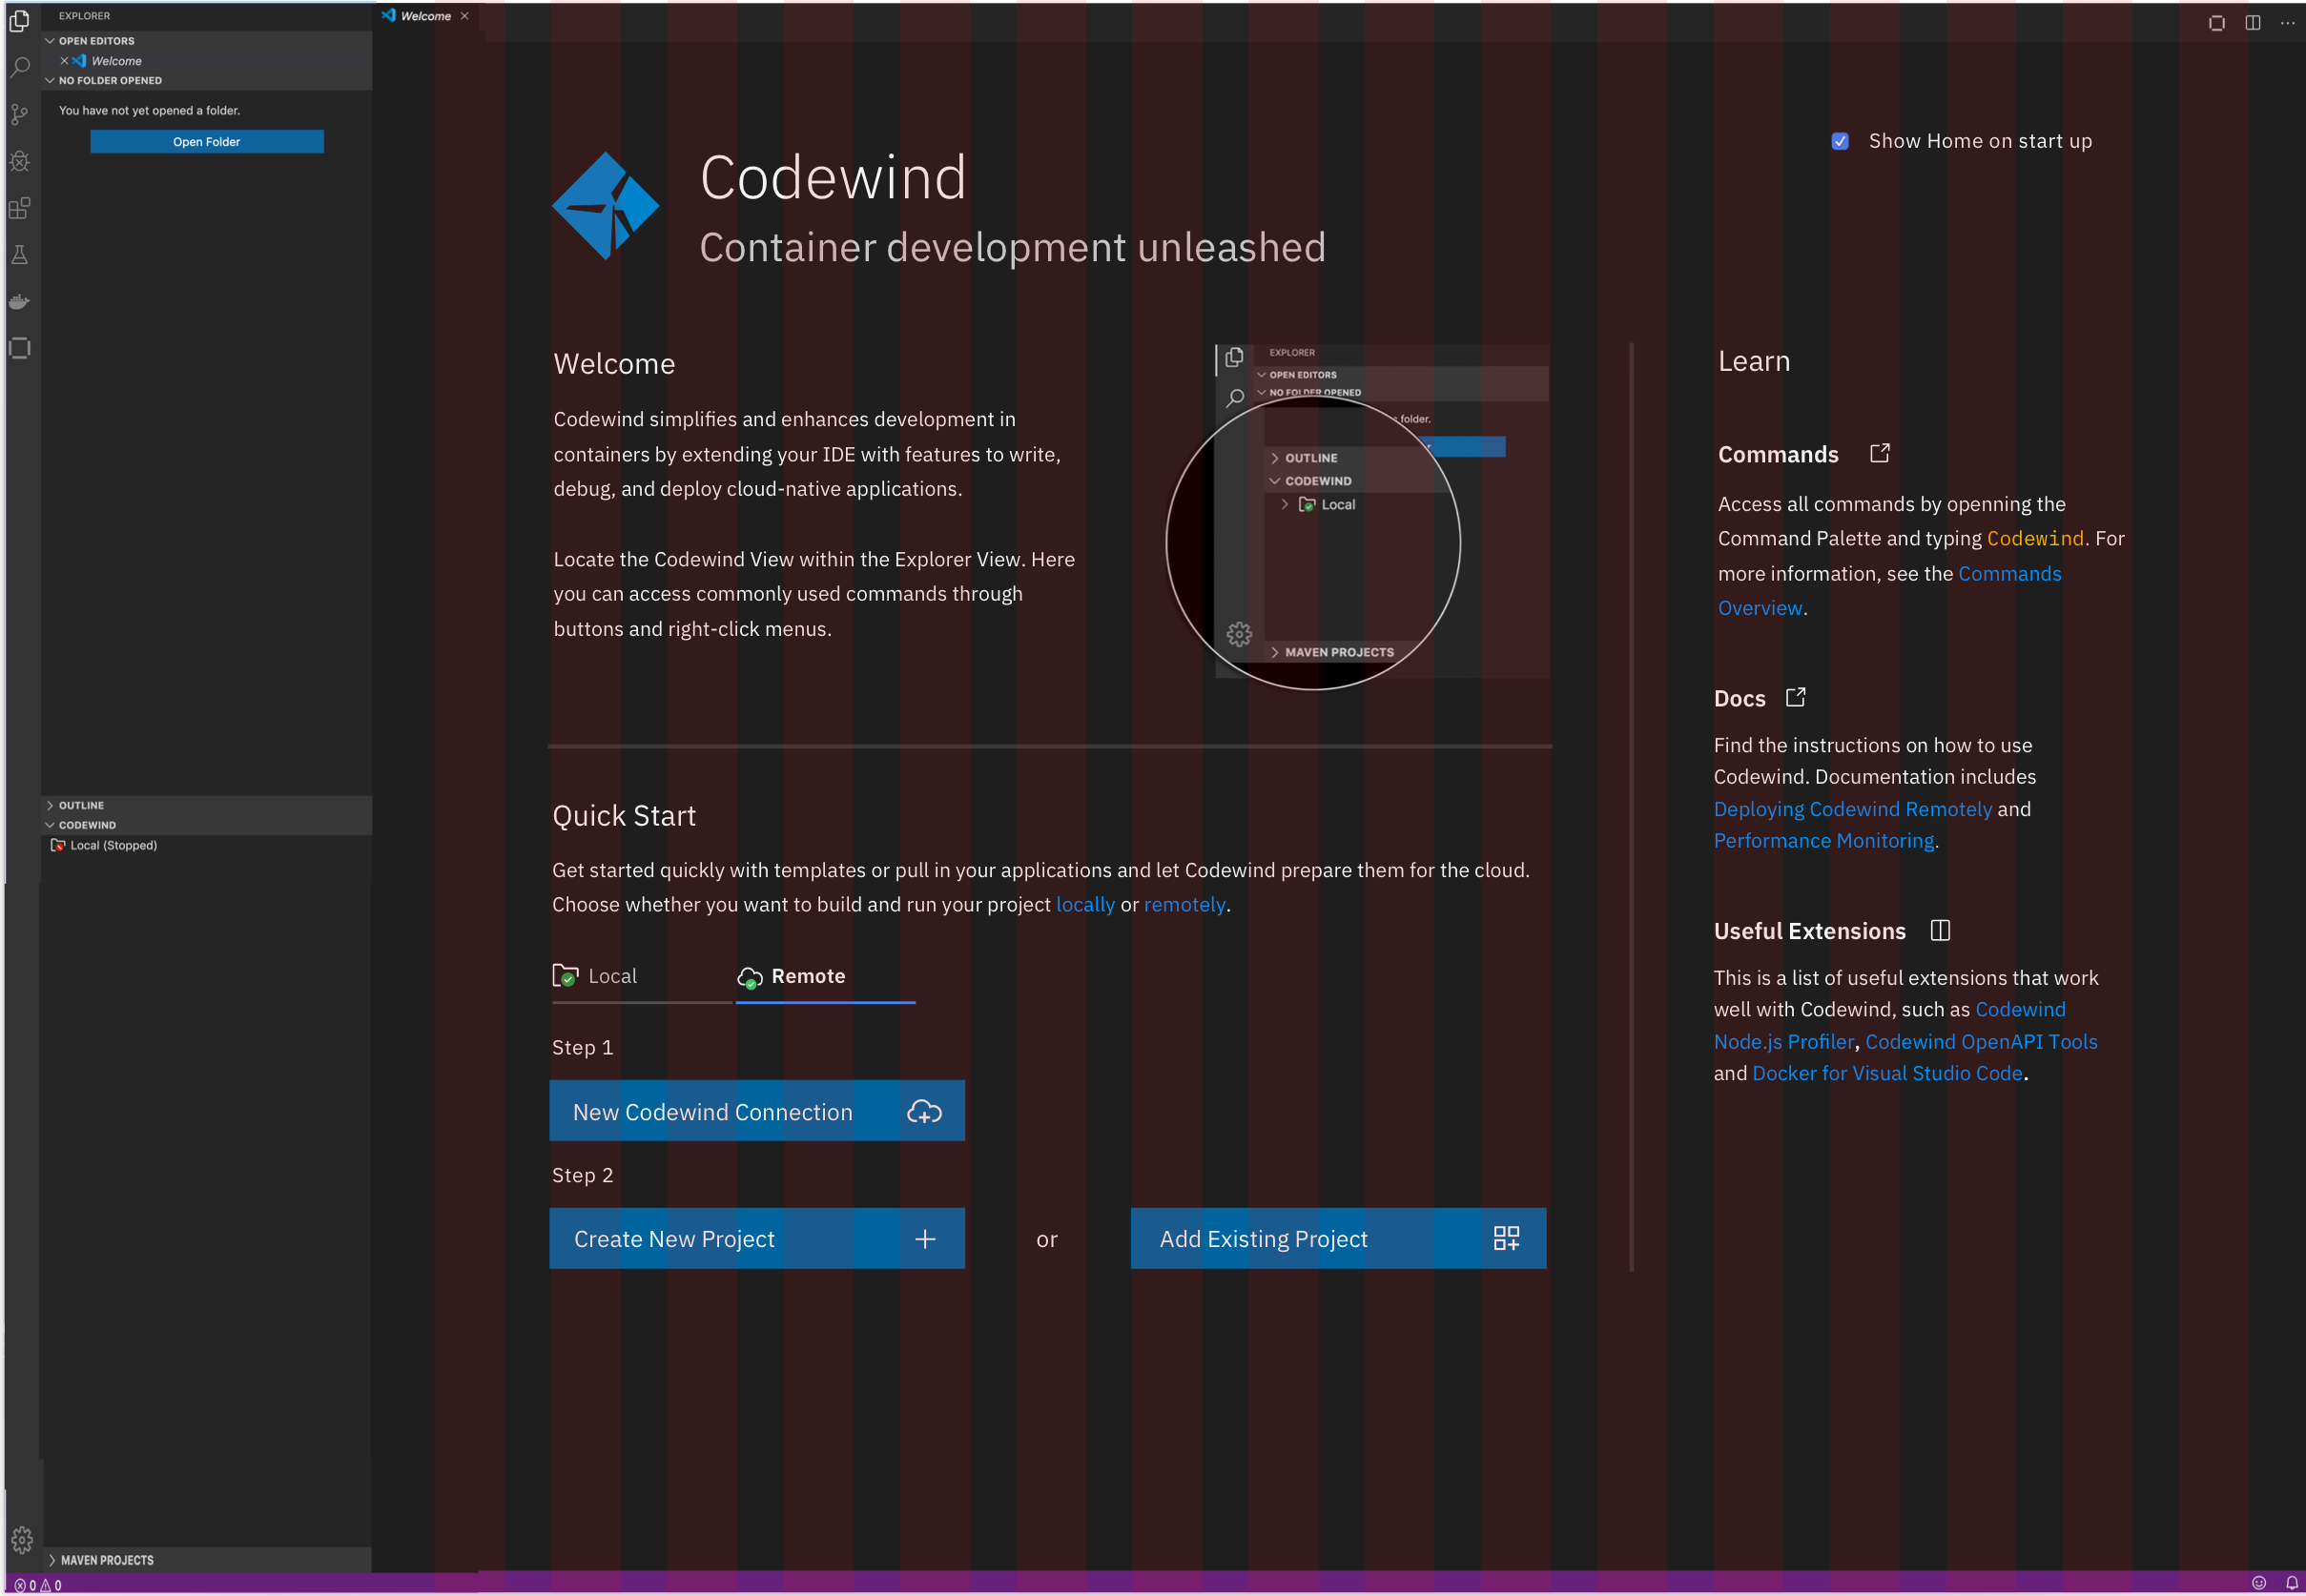Uncheck Show Home on start up
Screen dimensions: 2306x1596
click(x=1840, y=141)
